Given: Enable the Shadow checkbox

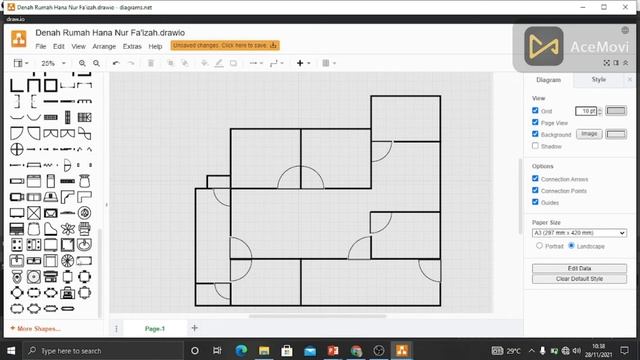Looking at the screenshot, I should [535, 145].
